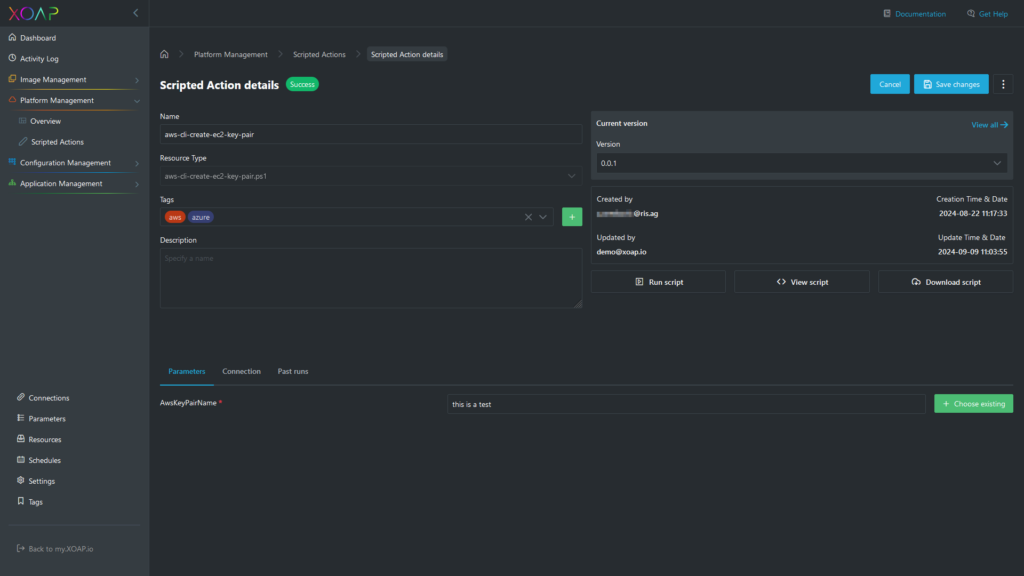Click the Activity Log clock icon
The height and width of the screenshot is (576, 1024).
pos(12,58)
